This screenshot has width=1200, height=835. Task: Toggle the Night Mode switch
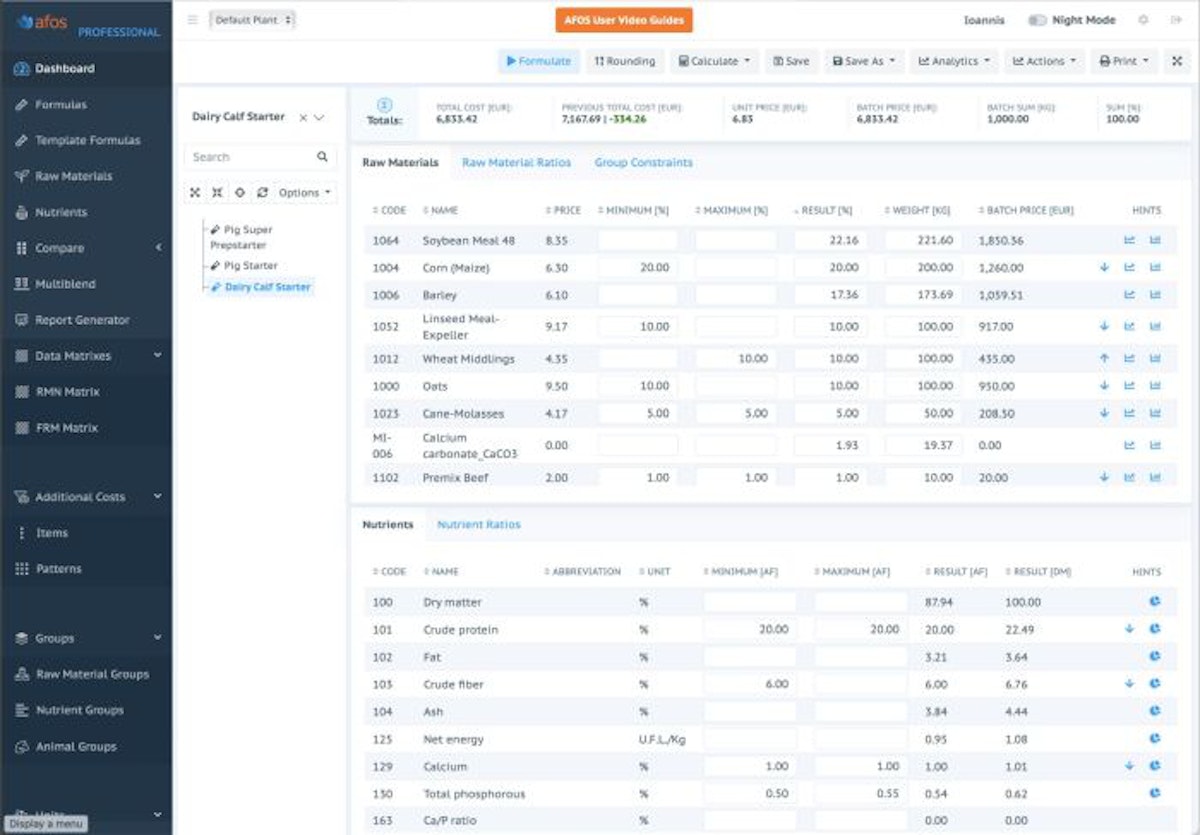tap(1037, 20)
